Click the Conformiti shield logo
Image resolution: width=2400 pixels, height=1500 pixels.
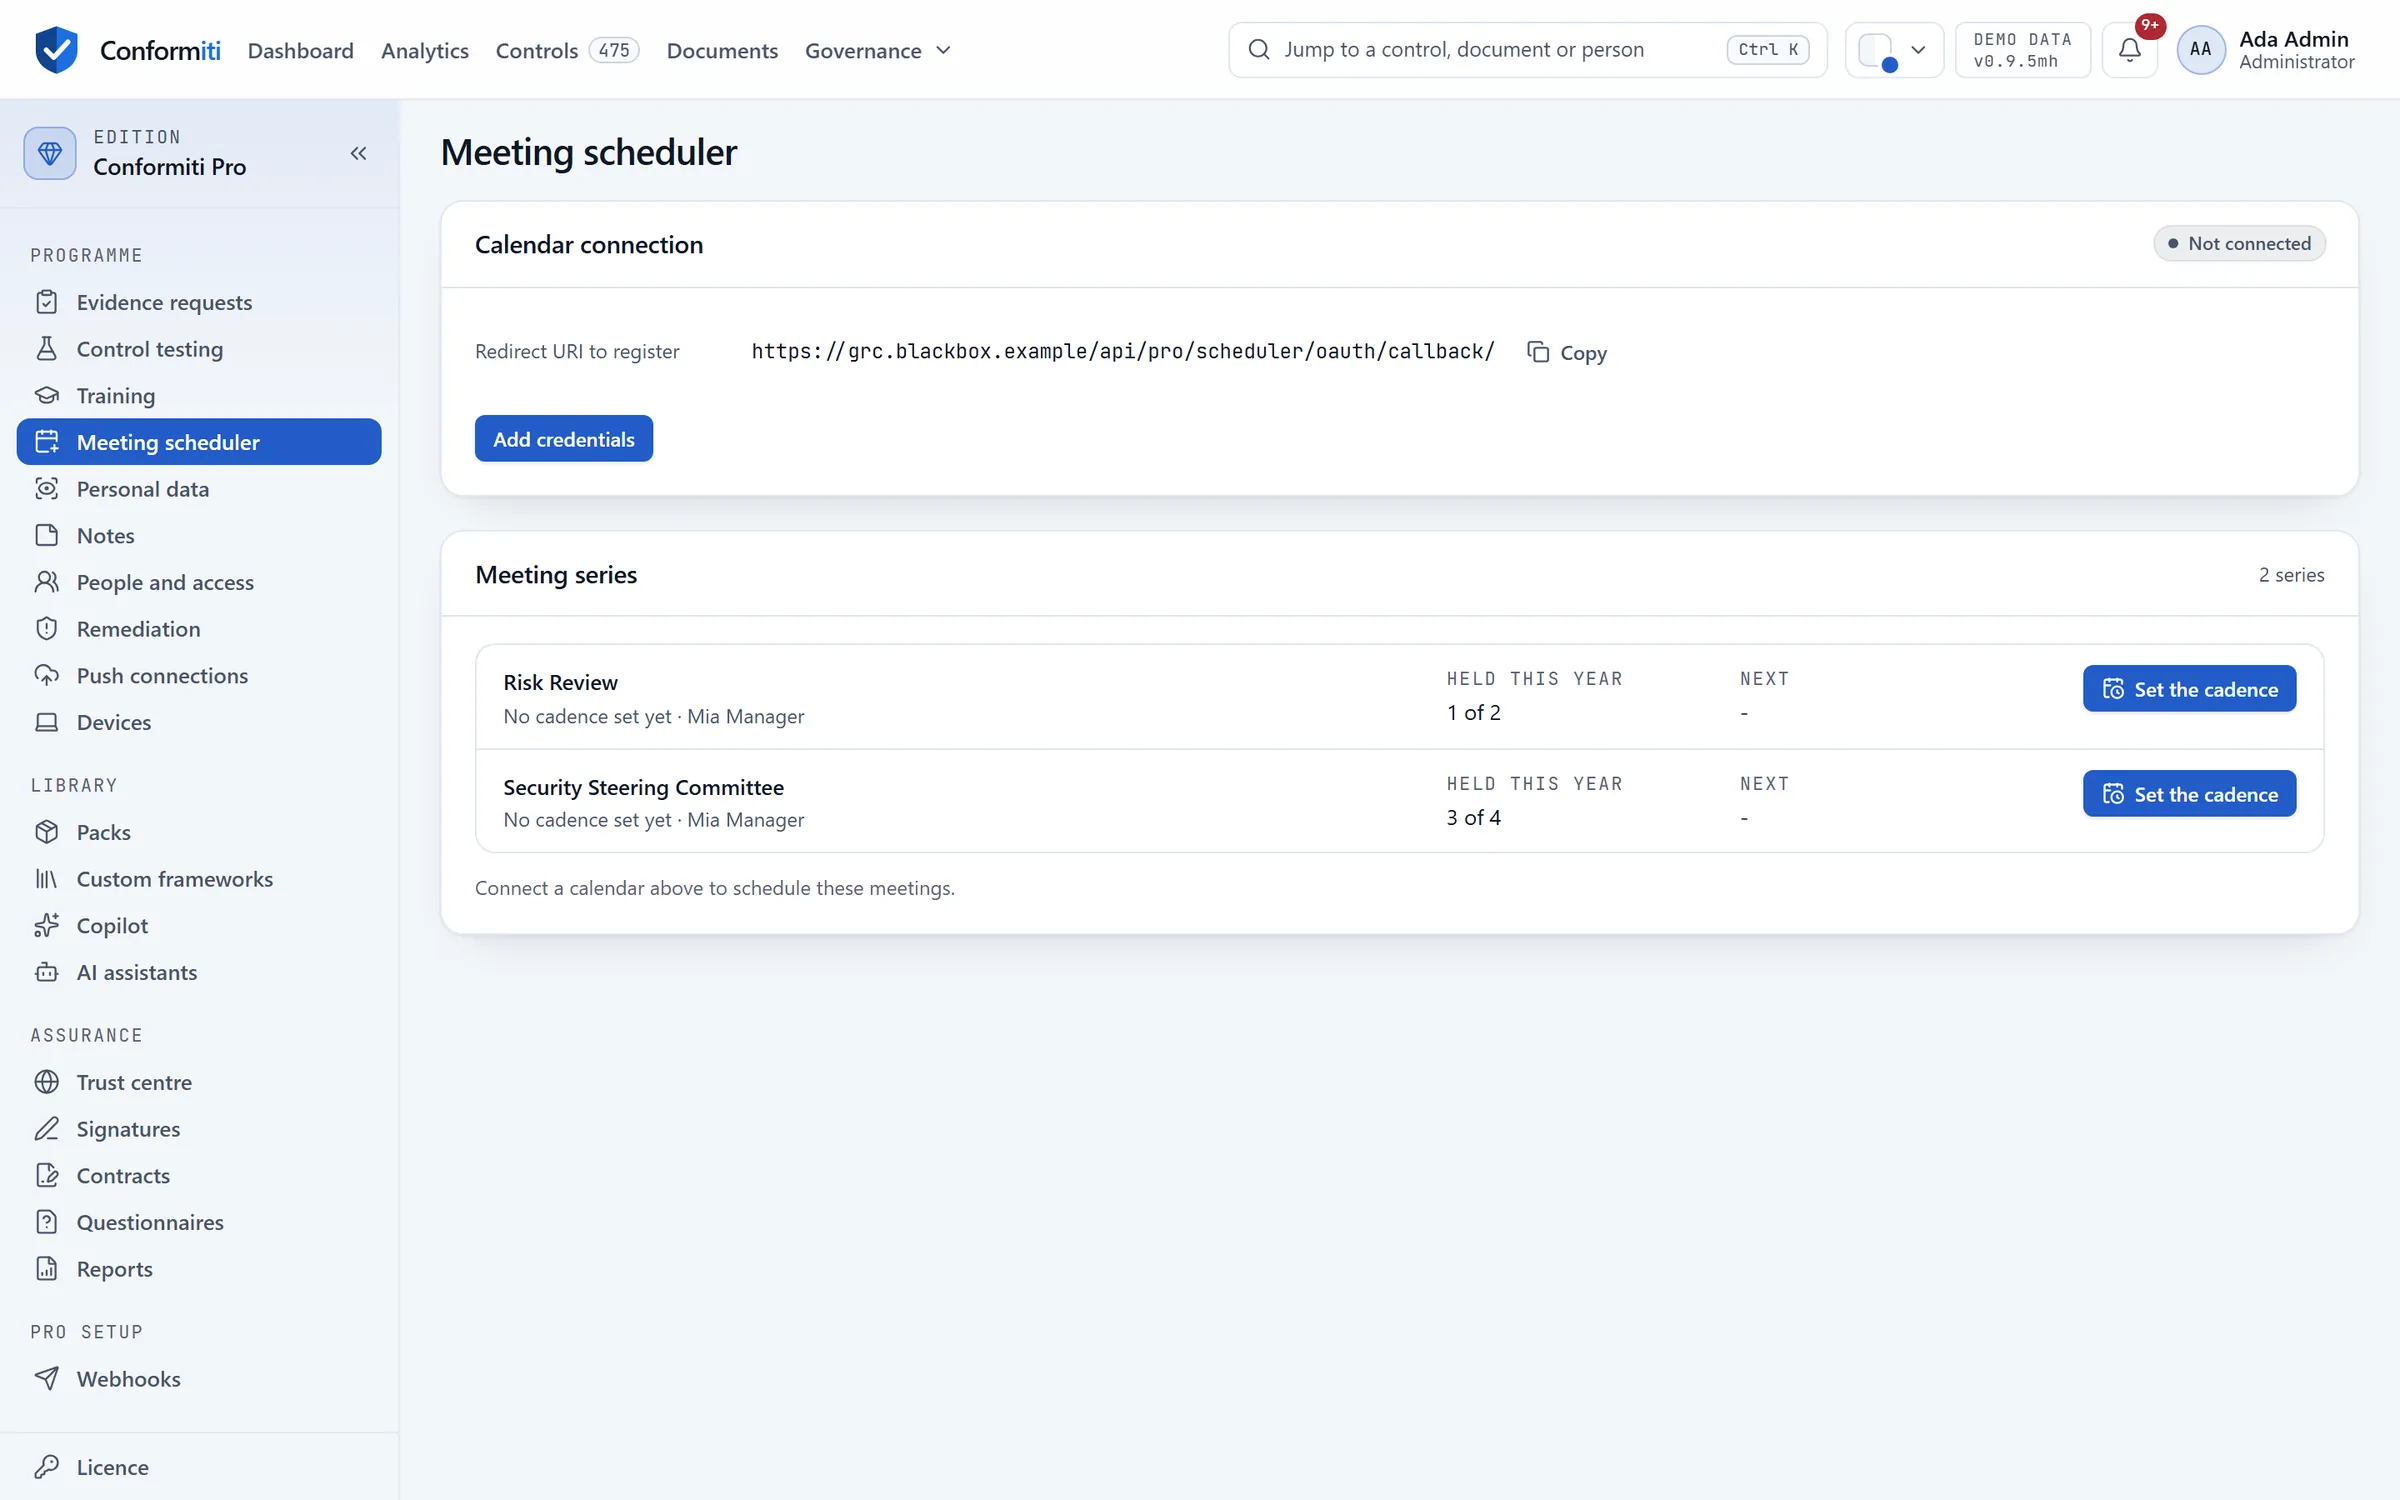click(x=56, y=49)
